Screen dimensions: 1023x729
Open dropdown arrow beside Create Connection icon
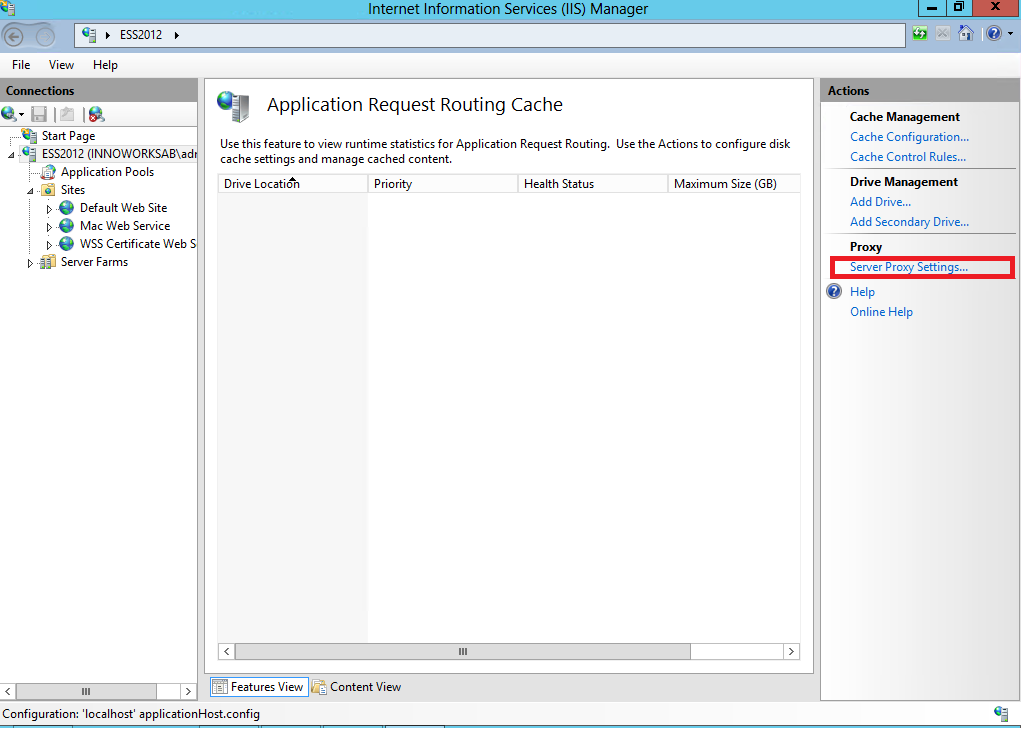pyautogui.click(x=22, y=115)
